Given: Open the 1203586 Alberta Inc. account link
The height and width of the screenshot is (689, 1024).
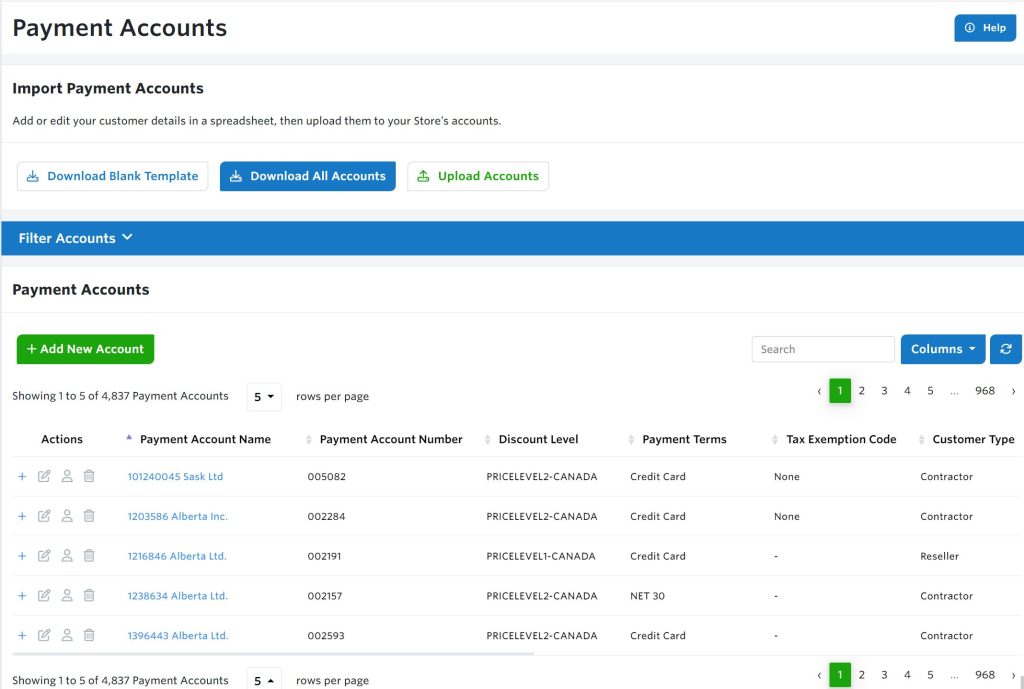Looking at the screenshot, I should coord(178,516).
